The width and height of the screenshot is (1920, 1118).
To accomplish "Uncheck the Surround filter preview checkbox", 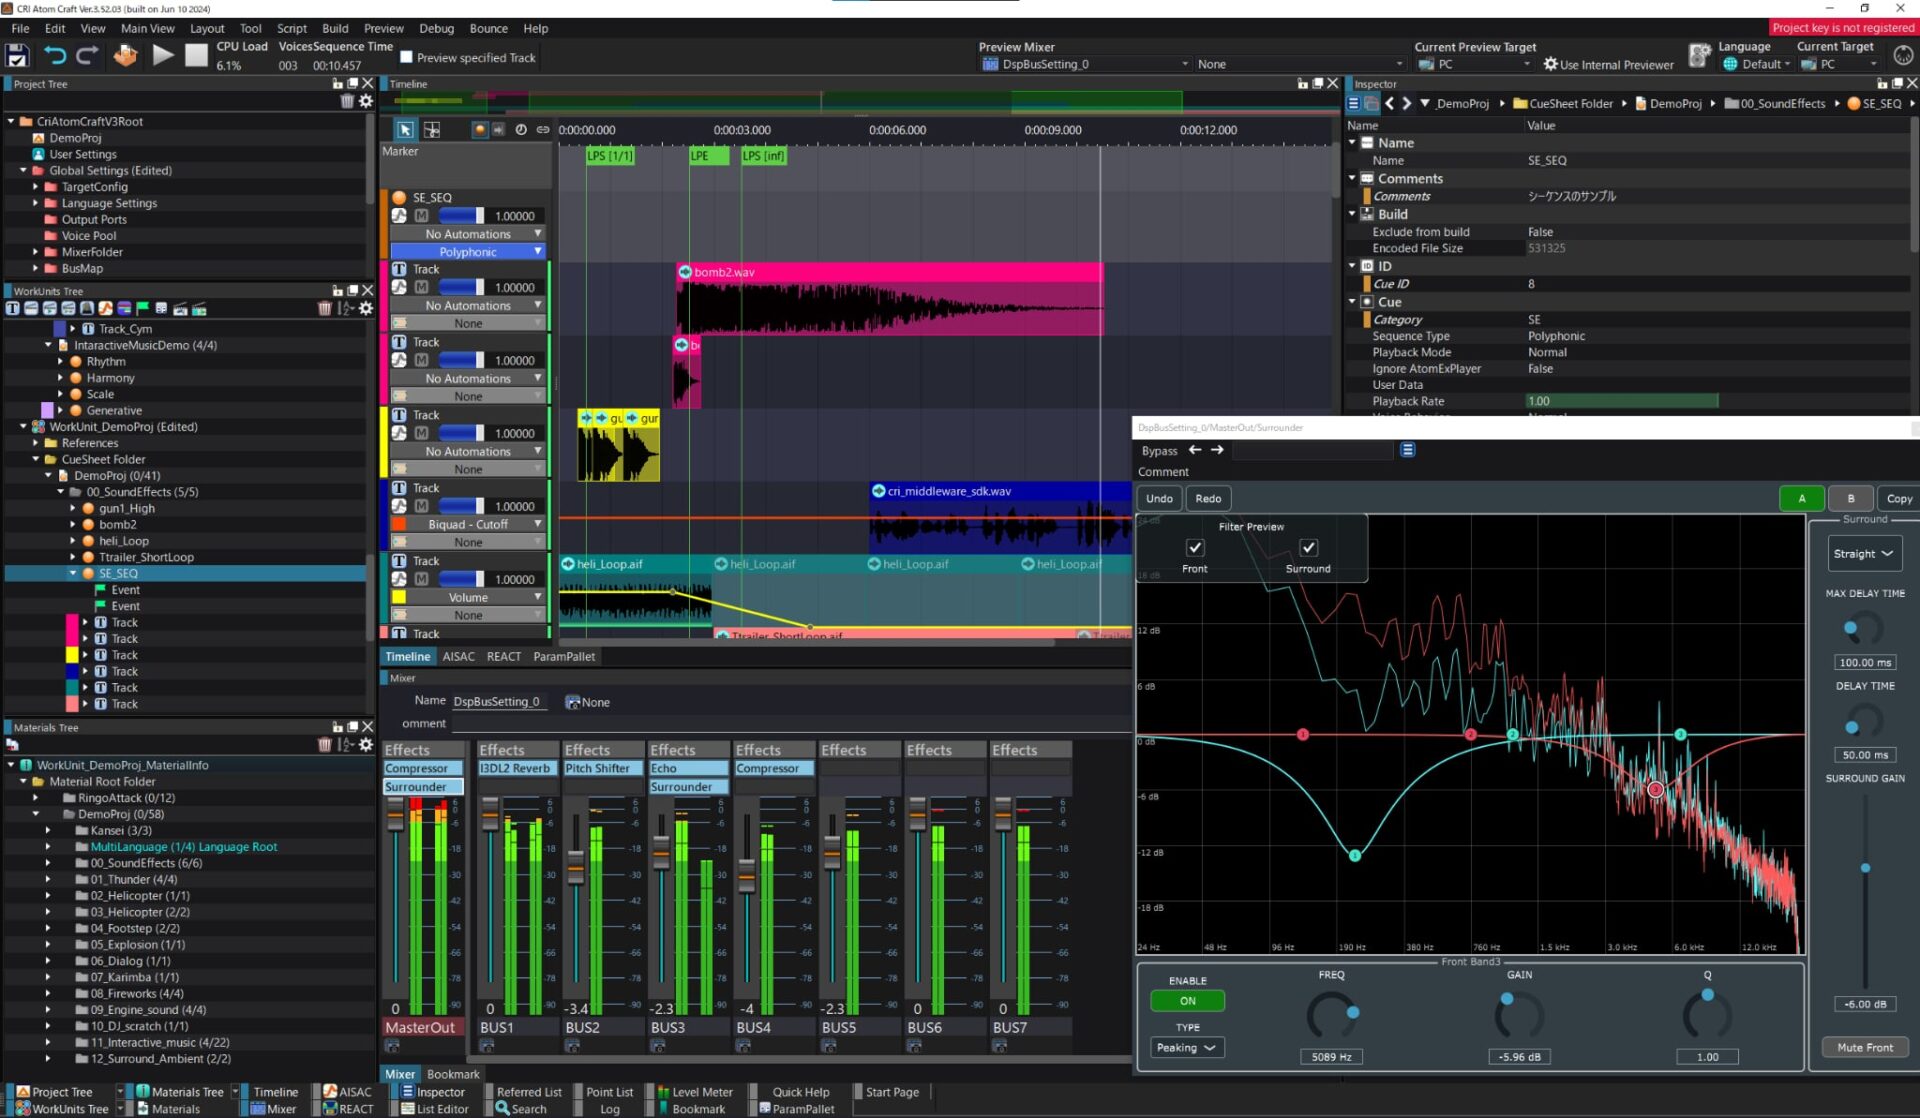I will 1308,547.
